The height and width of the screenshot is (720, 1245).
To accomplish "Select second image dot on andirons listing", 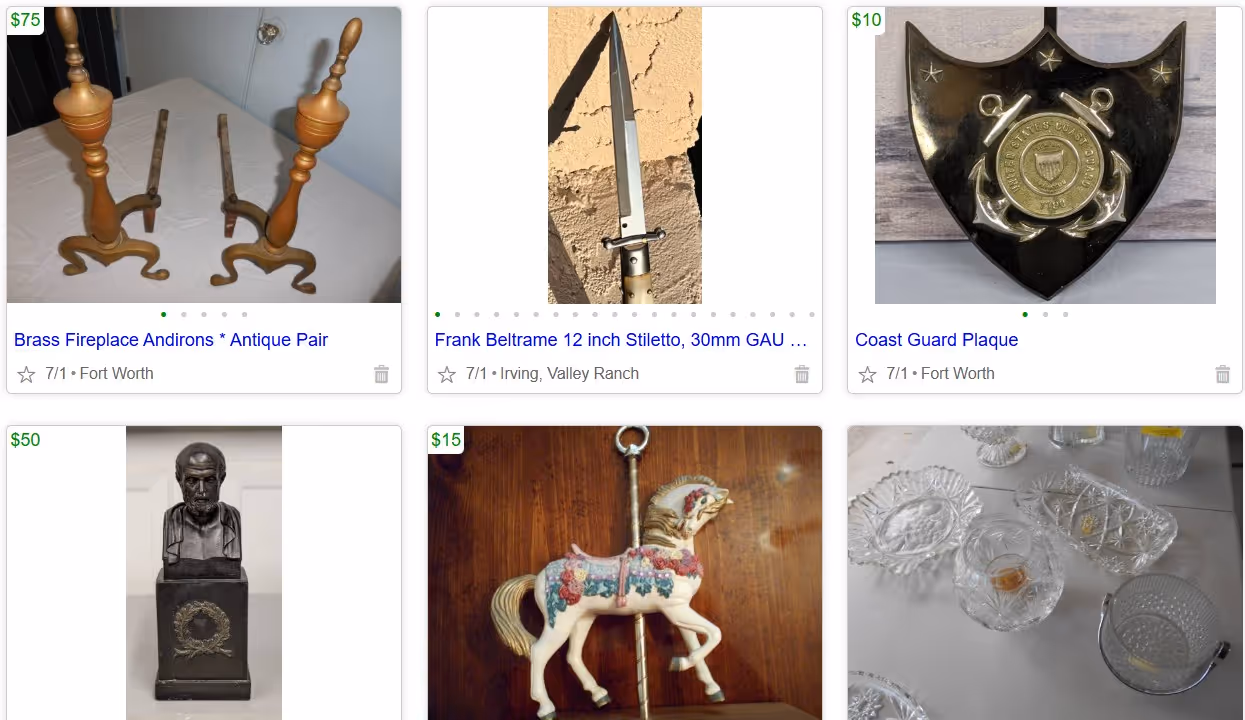I will point(184,314).
